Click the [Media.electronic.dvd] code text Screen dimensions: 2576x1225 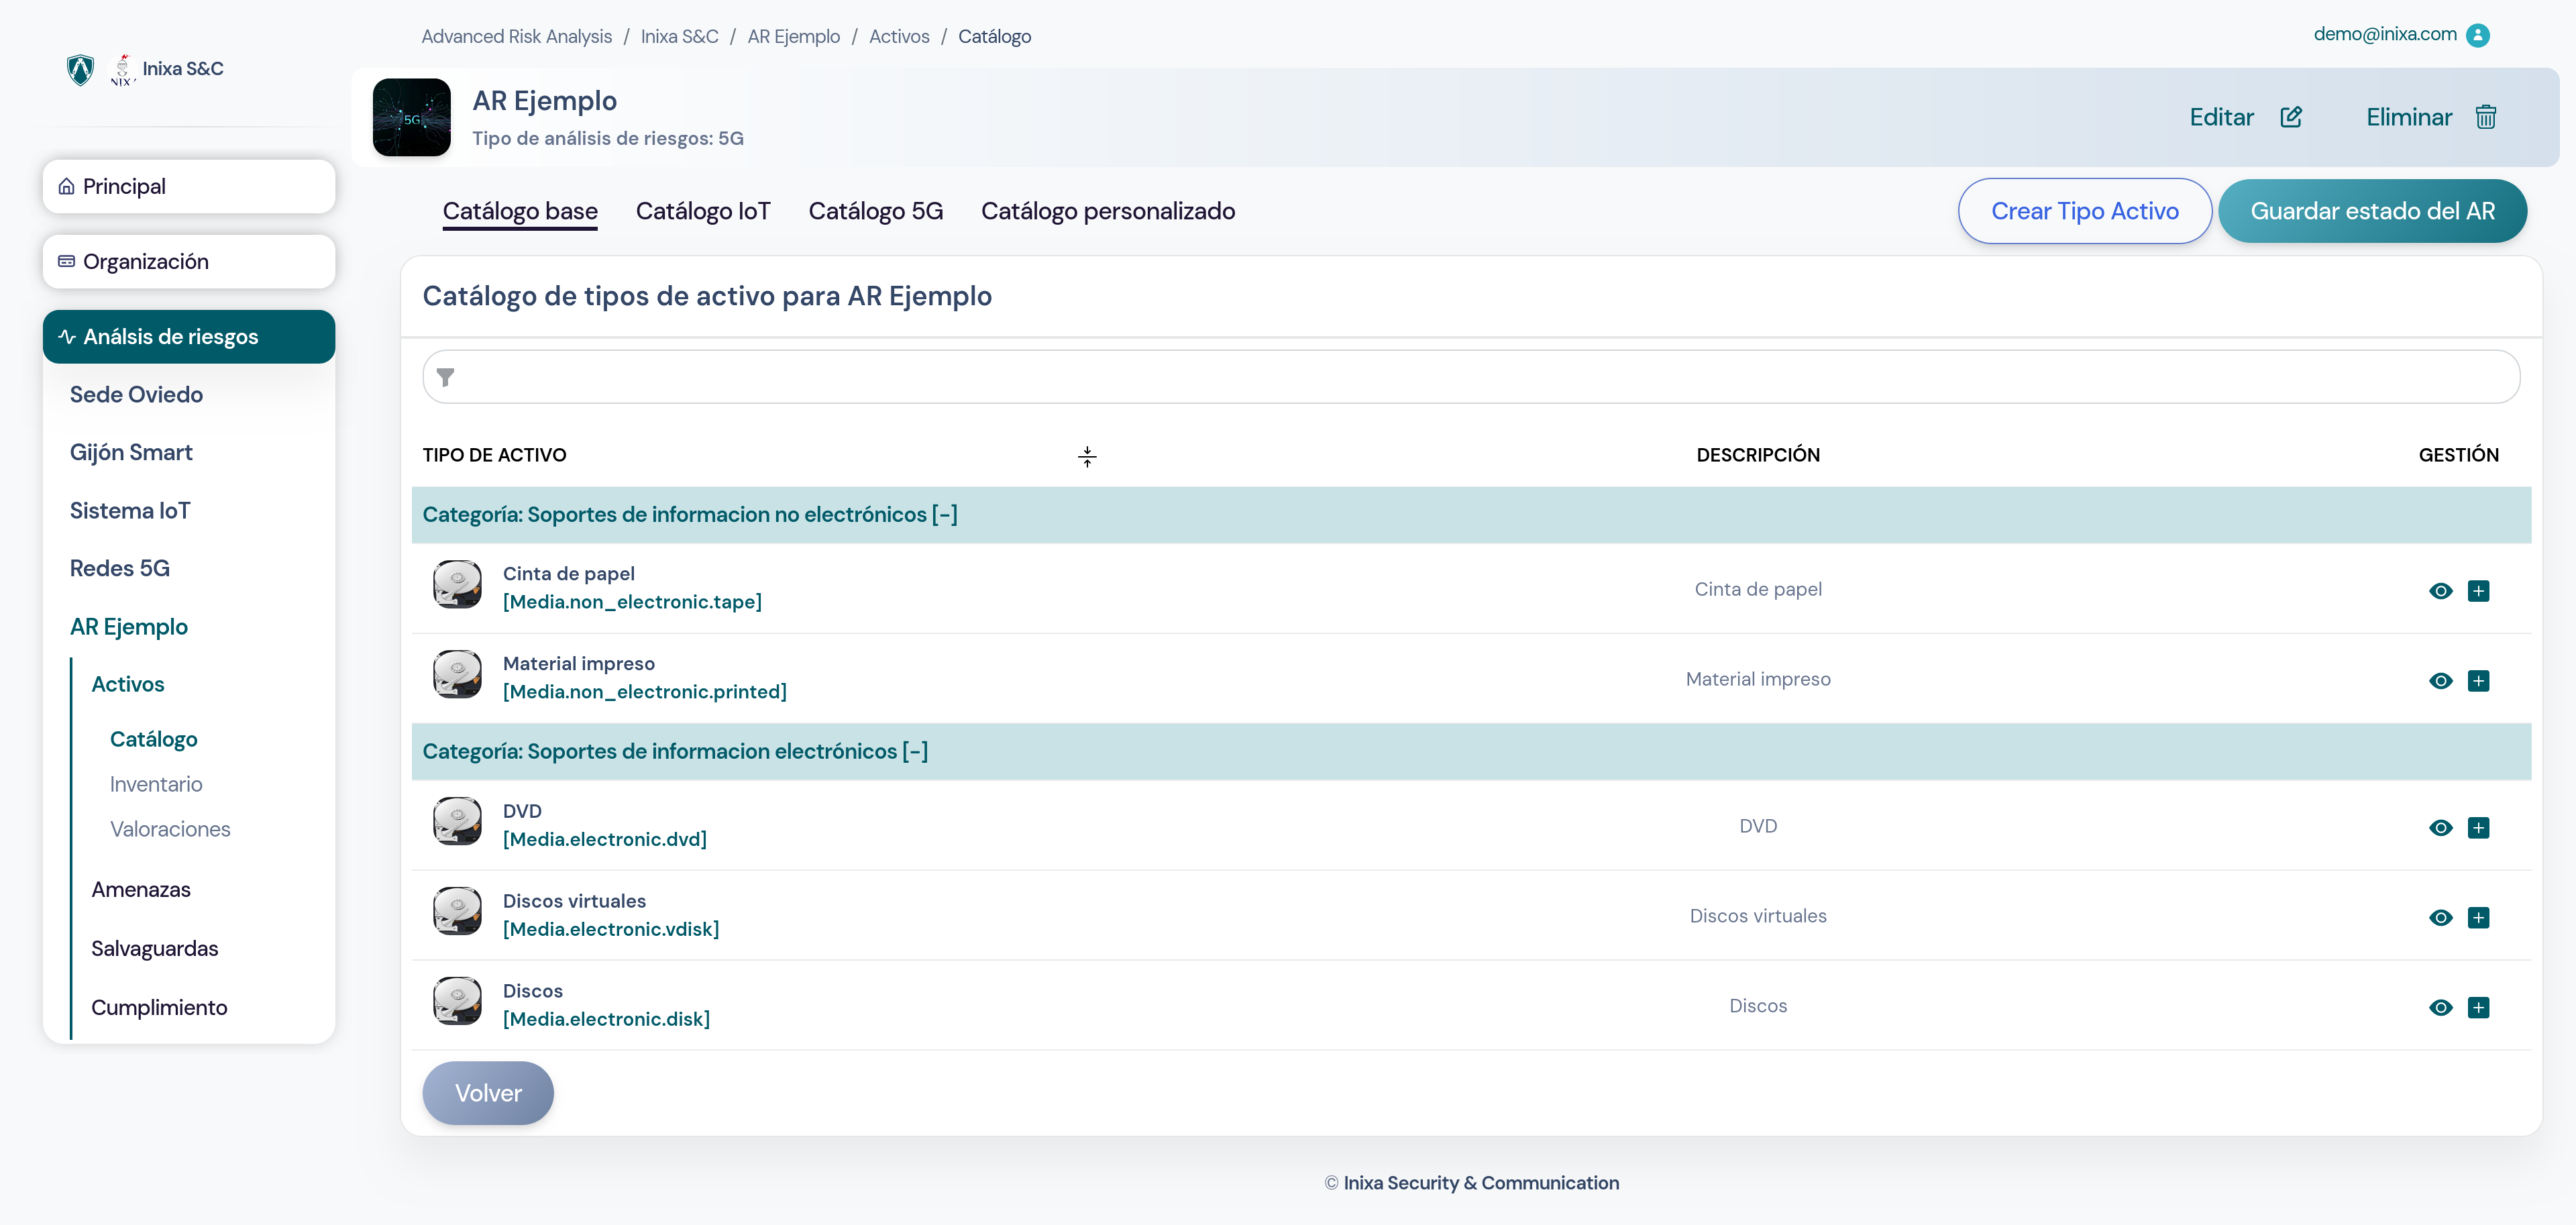[604, 839]
